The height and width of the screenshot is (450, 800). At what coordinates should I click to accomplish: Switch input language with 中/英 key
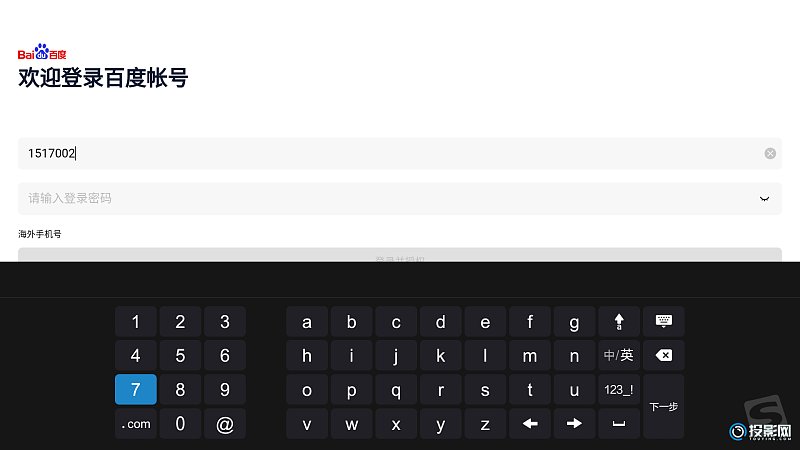click(619, 355)
